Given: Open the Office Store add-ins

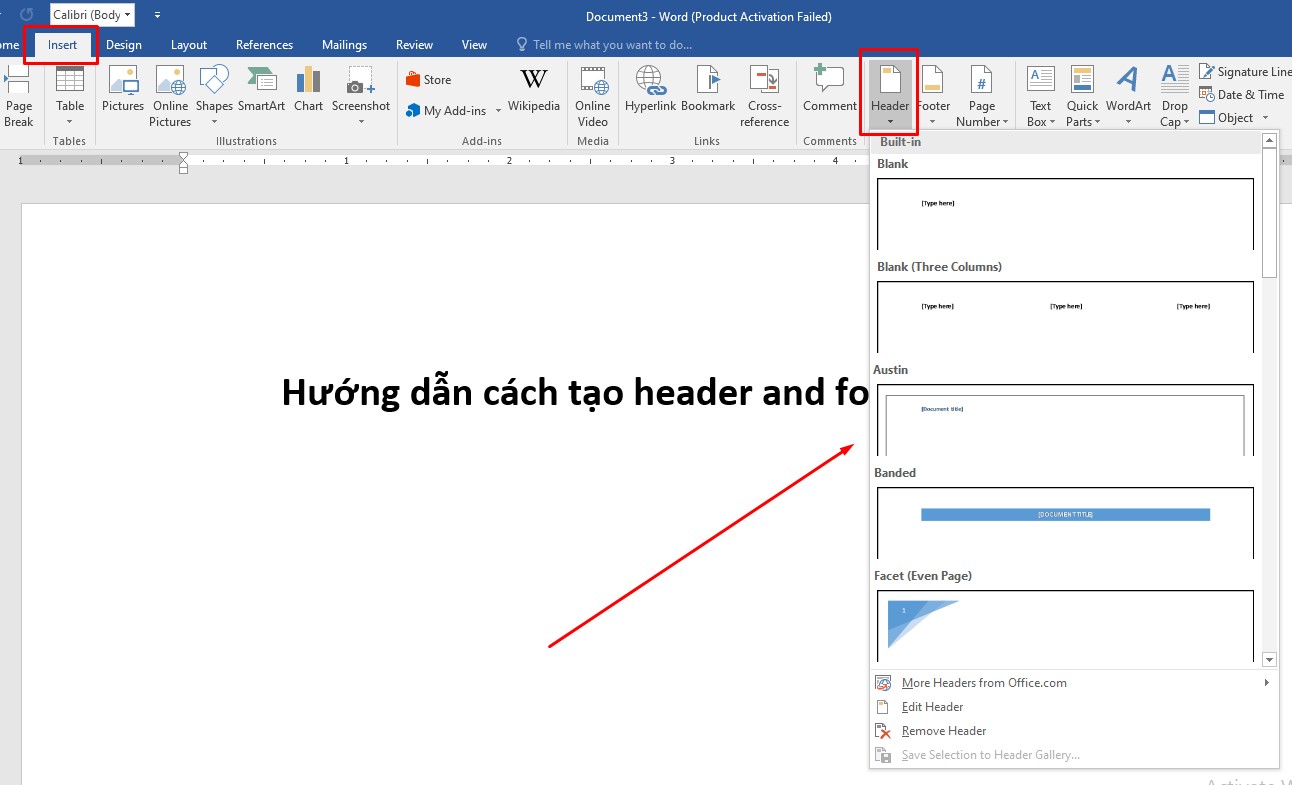Looking at the screenshot, I should click(x=428, y=80).
